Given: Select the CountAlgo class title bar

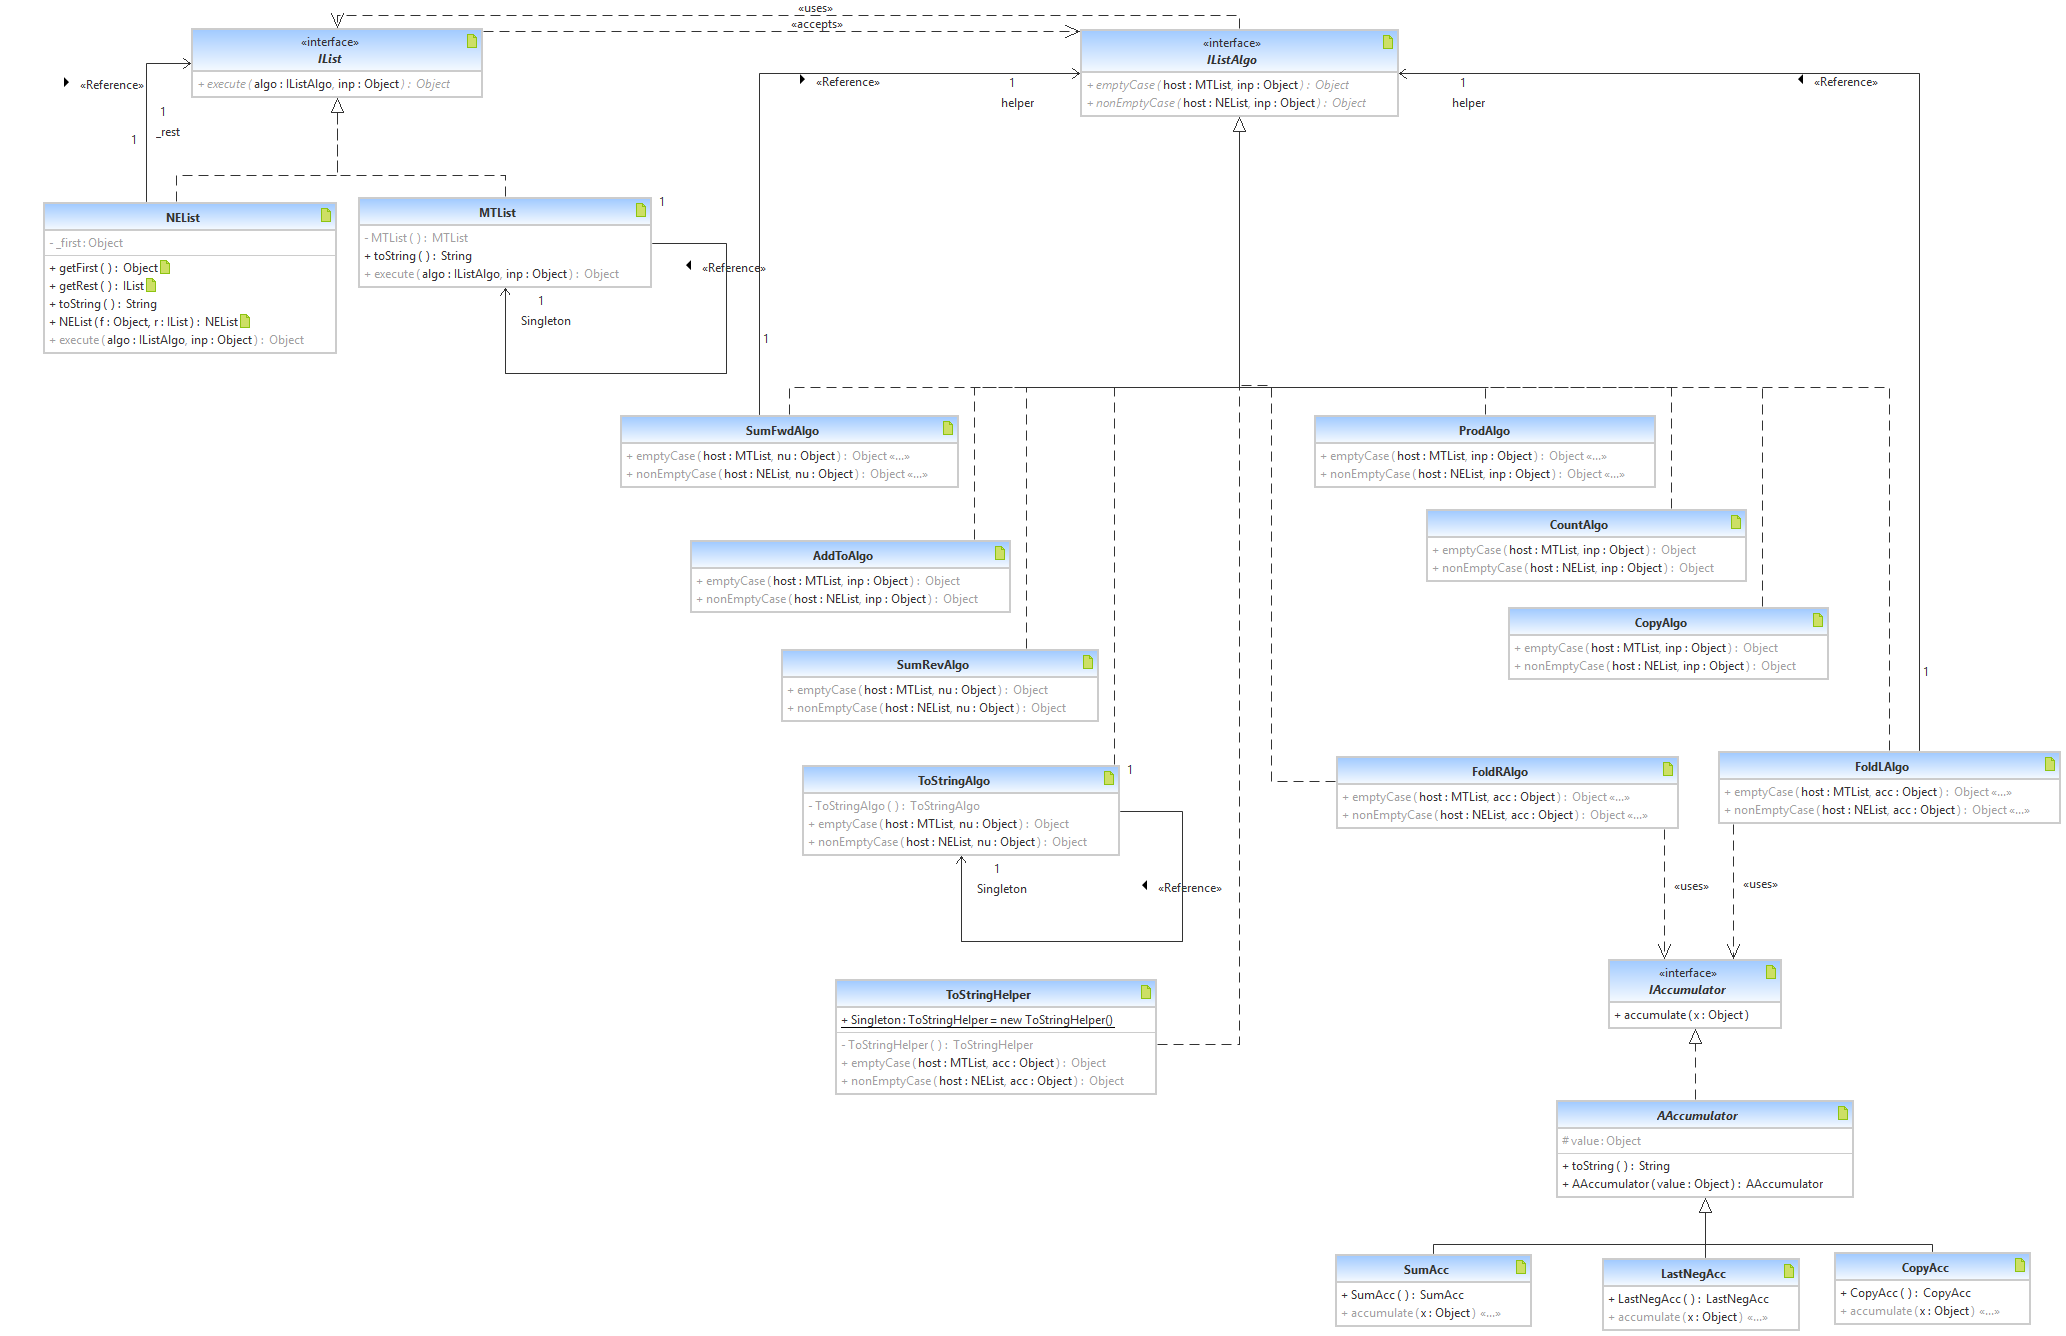Looking at the screenshot, I should coord(1578,524).
